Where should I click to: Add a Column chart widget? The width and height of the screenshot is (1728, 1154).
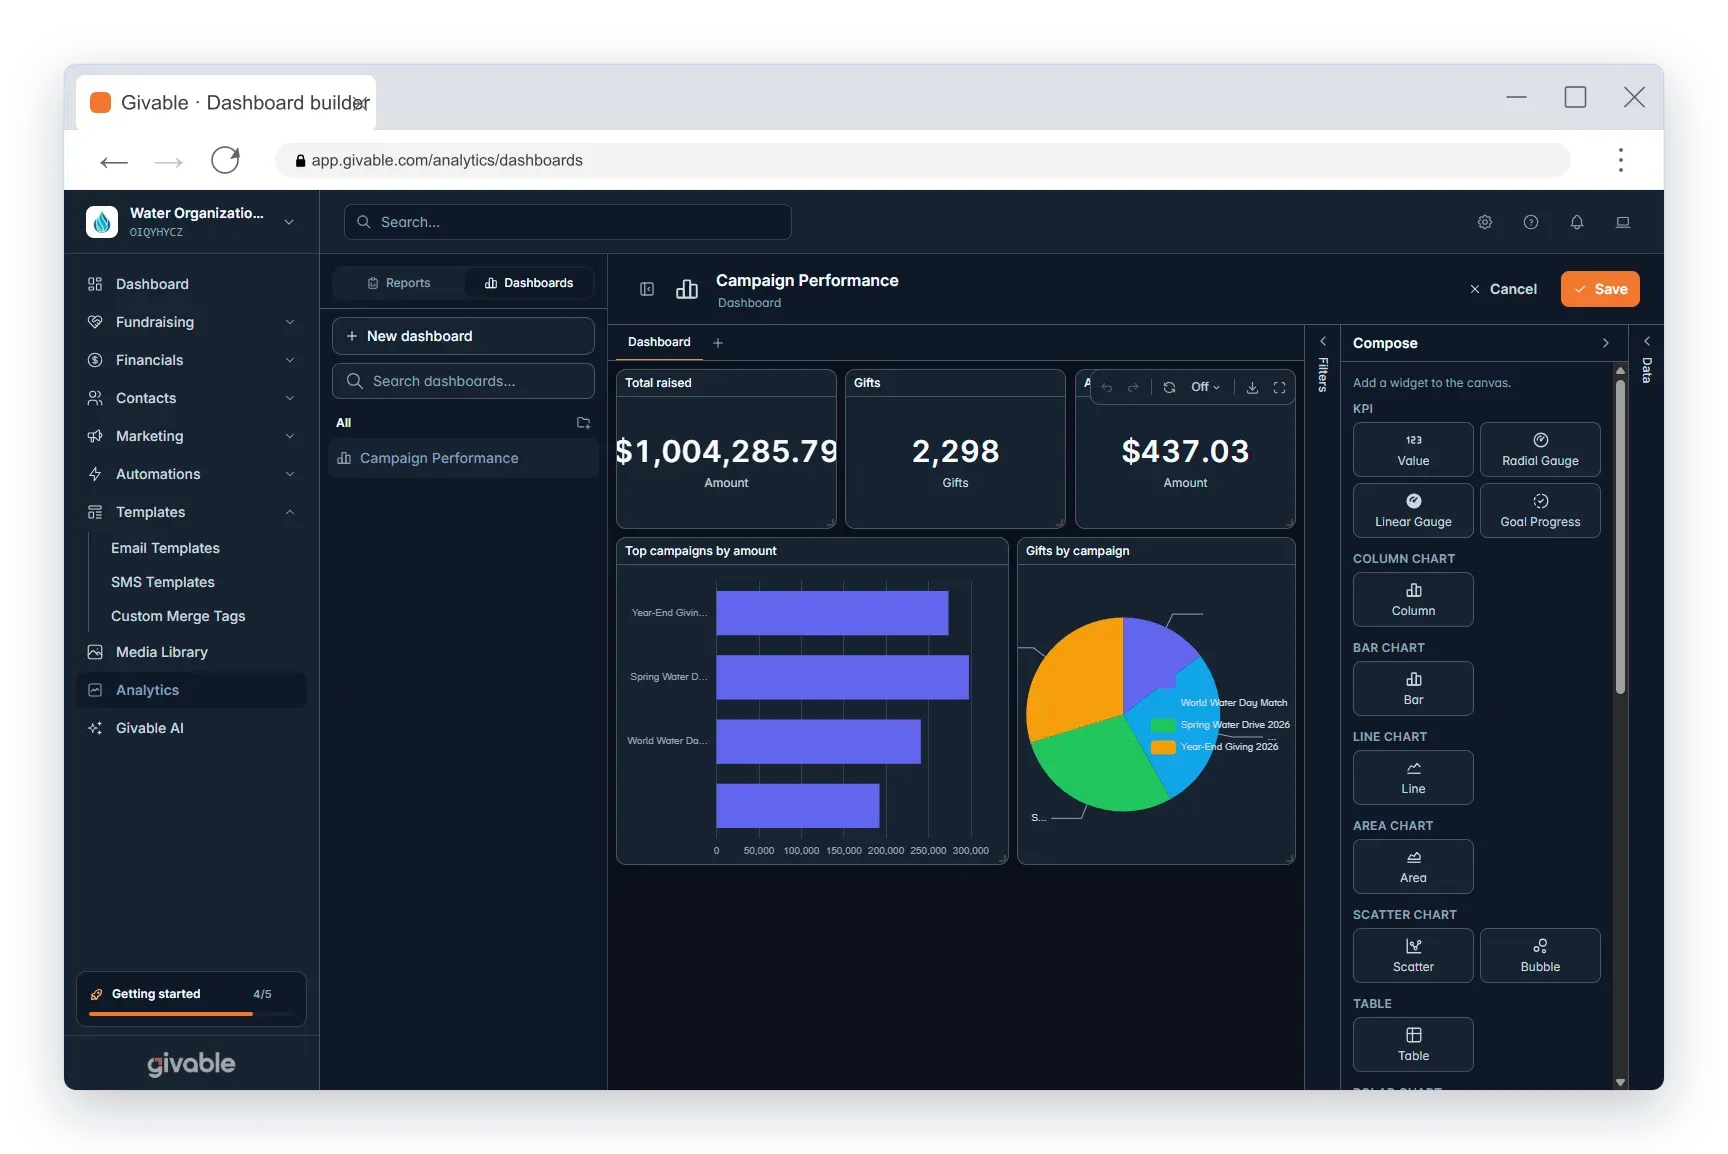click(1413, 599)
